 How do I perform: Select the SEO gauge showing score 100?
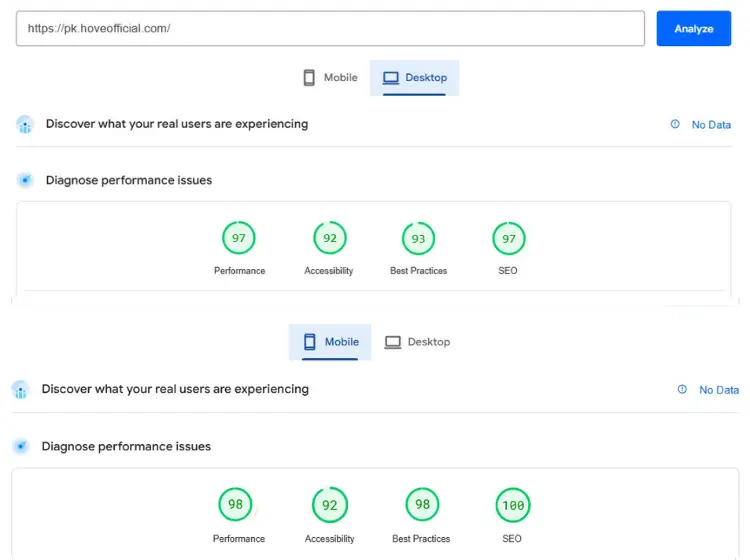[513, 505]
